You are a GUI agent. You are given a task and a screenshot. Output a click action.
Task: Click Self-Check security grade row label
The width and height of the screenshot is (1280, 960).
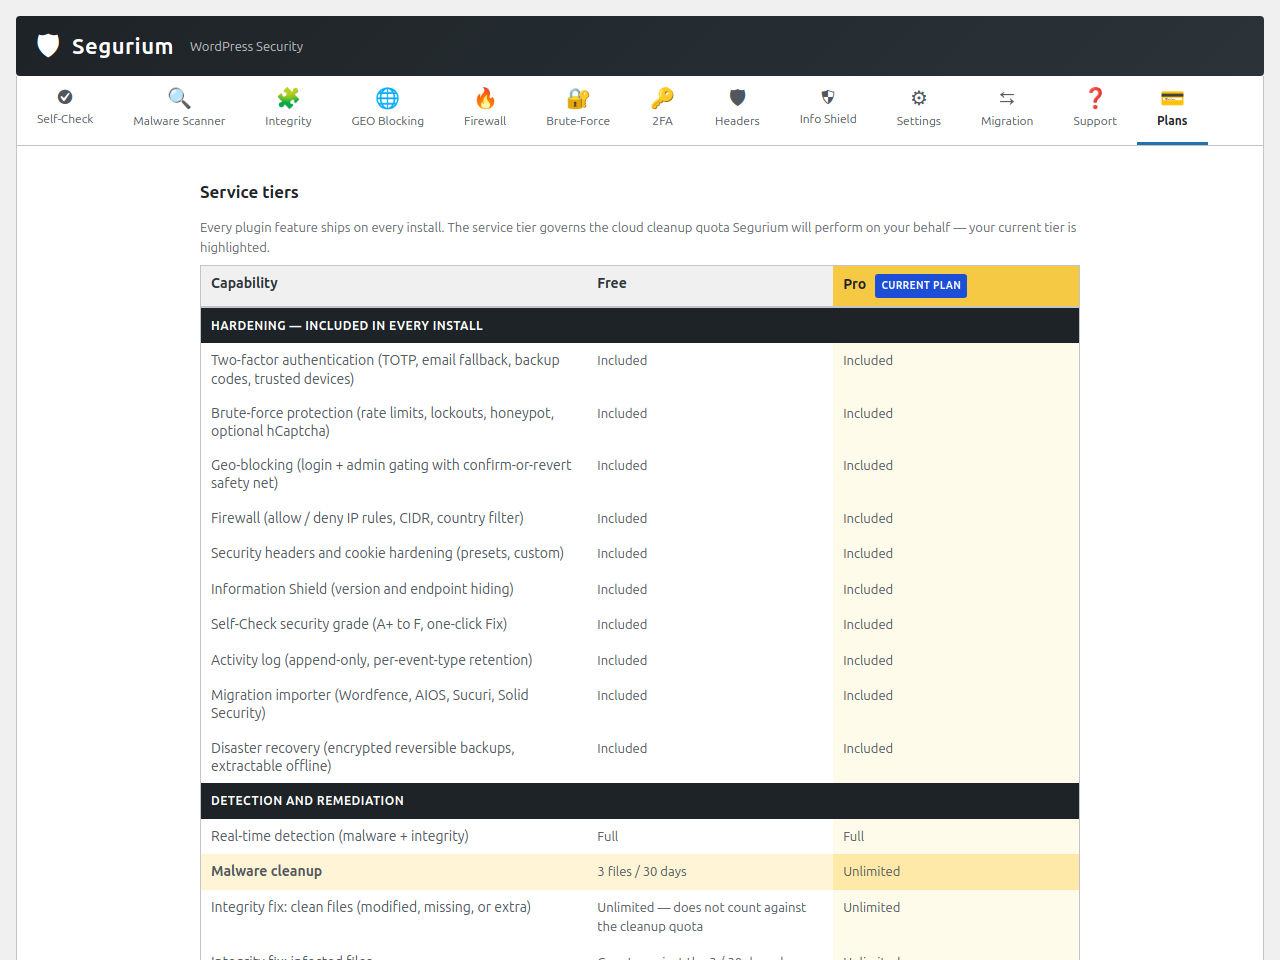(359, 624)
